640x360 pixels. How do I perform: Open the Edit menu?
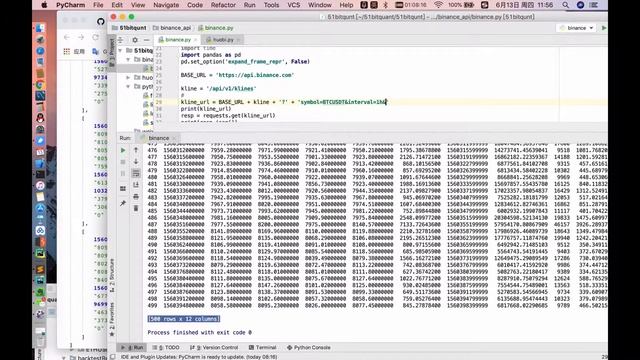(x=117, y=5)
